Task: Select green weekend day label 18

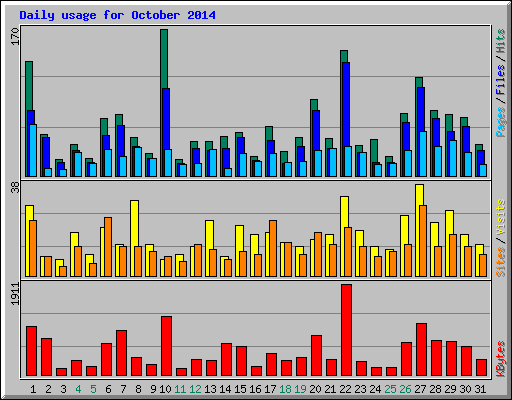Action: [x=285, y=389]
